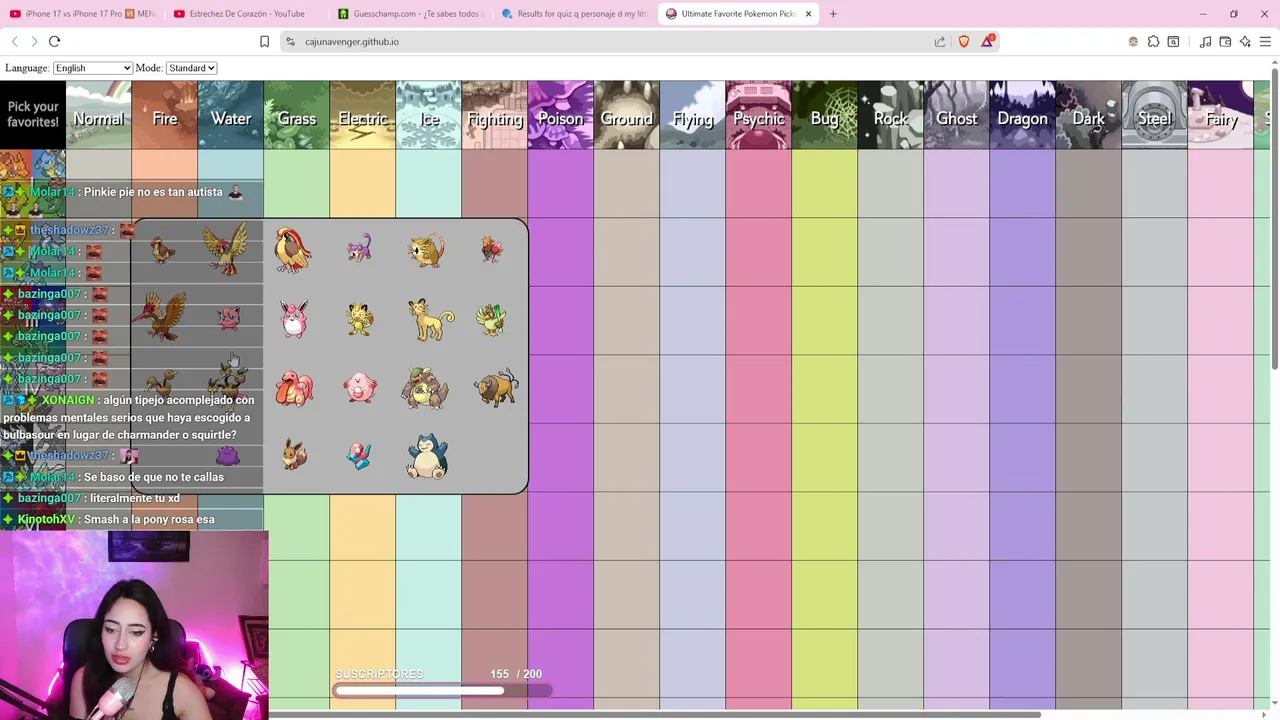1280x720 pixels.
Task: Choose Lickitung in the Pokemon popup
Action: pyautogui.click(x=294, y=388)
